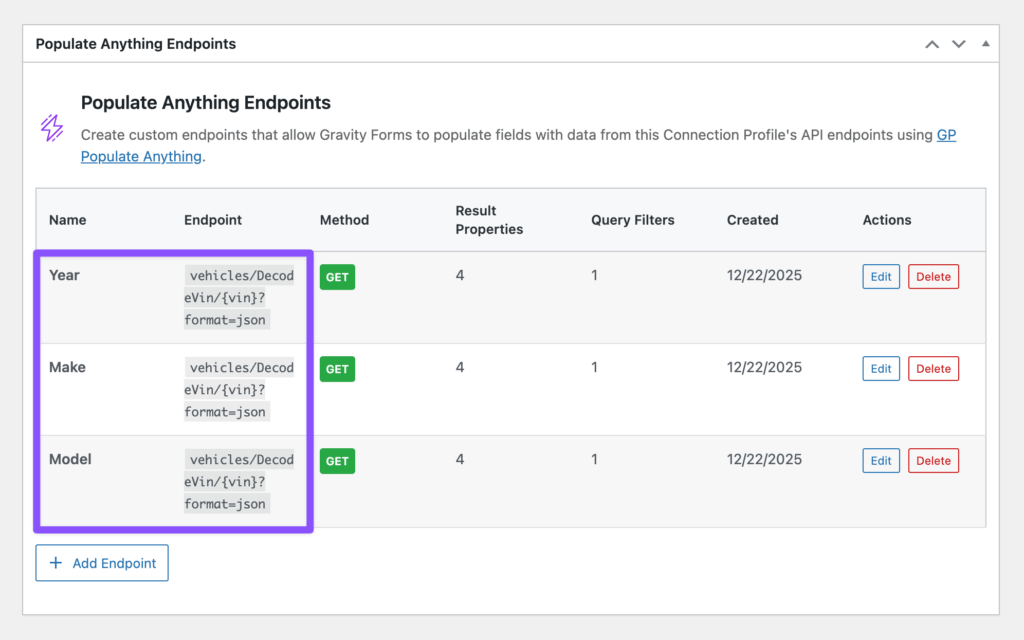Select the Year row name cell

pyautogui.click(x=64, y=275)
